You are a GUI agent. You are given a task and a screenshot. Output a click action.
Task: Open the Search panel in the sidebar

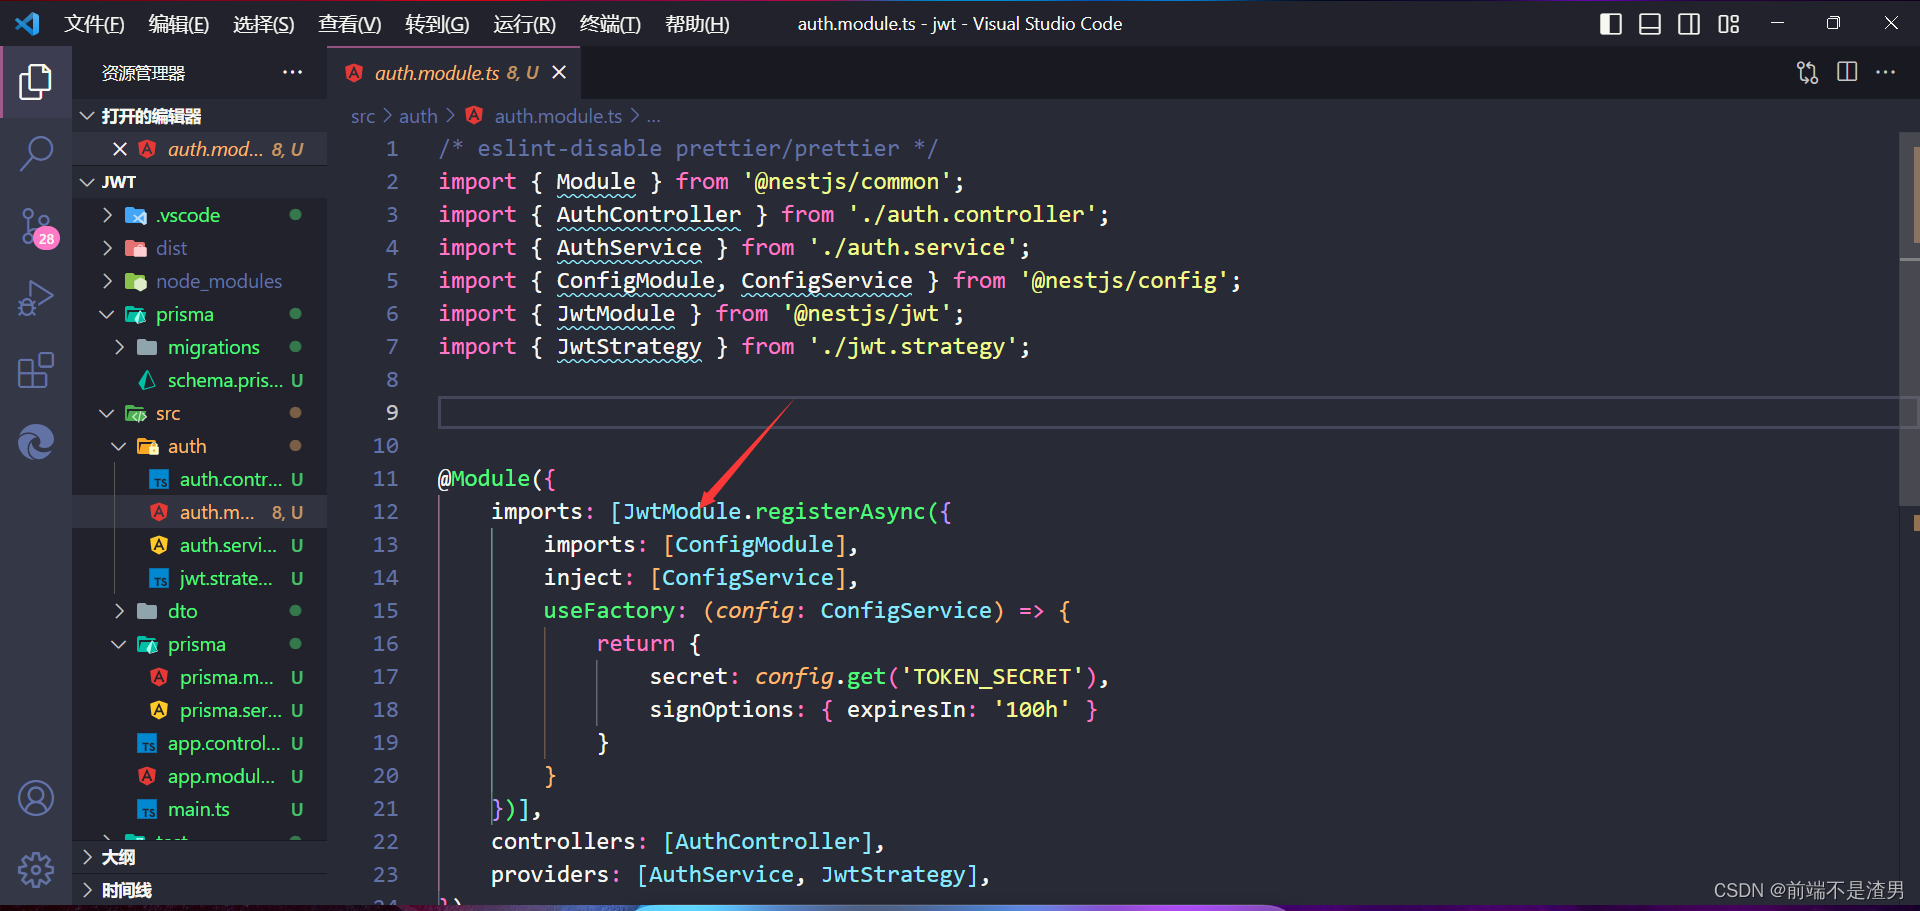pyautogui.click(x=36, y=153)
